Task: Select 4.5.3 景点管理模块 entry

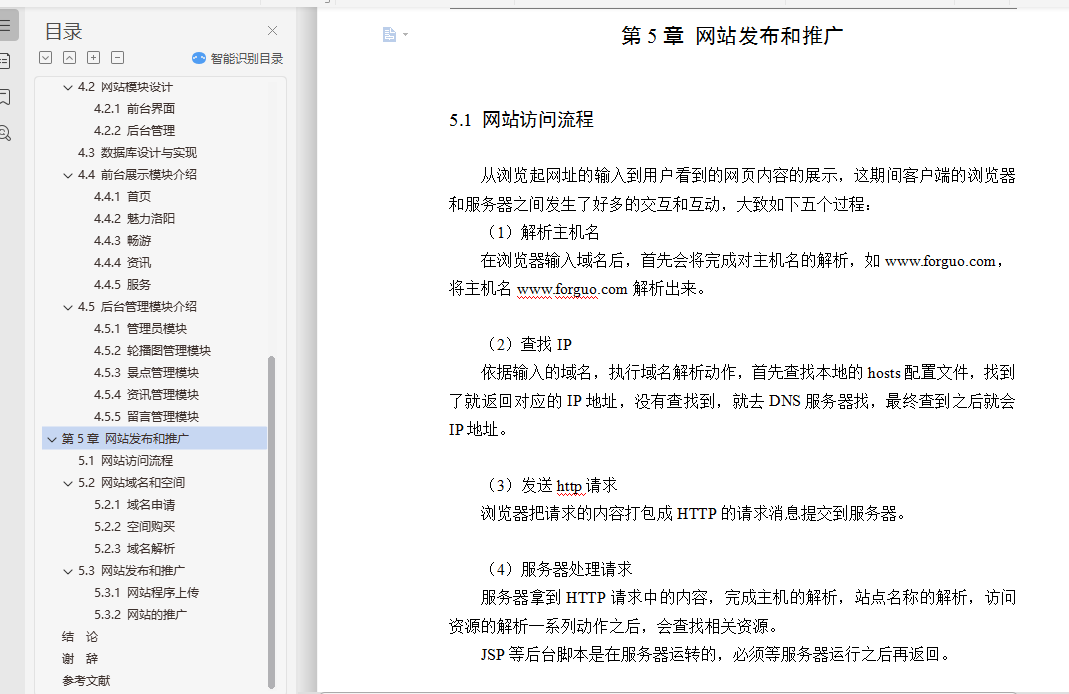Action: pos(147,372)
